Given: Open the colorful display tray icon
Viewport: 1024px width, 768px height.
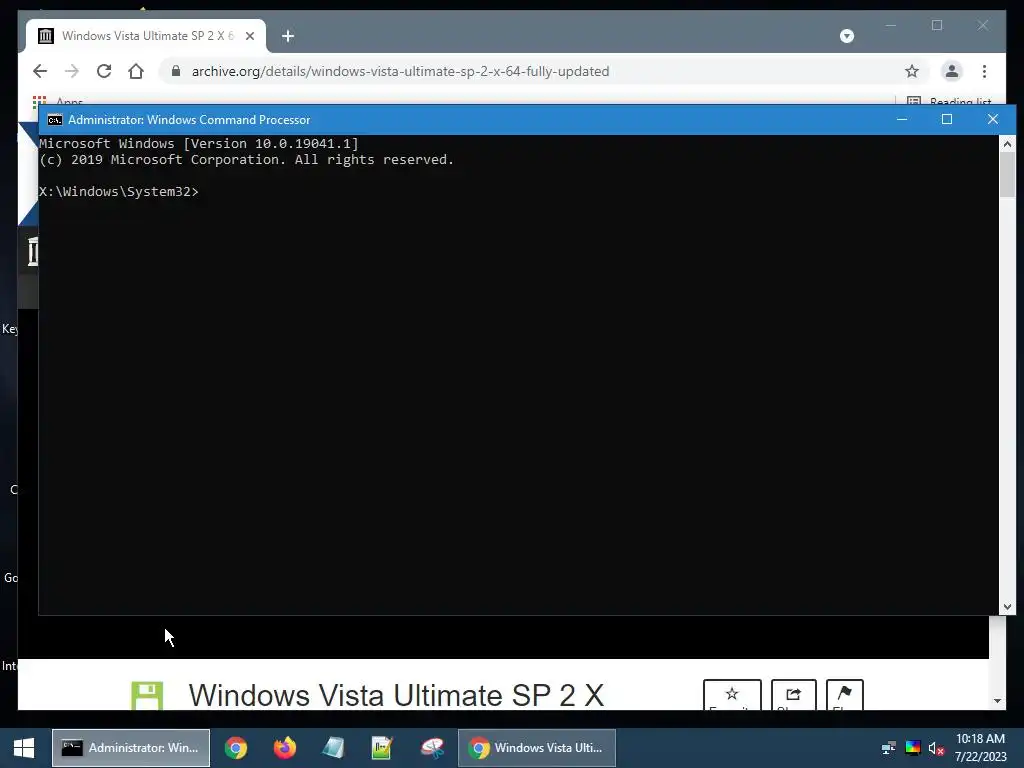Looking at the screenshot, I should 912,748.
